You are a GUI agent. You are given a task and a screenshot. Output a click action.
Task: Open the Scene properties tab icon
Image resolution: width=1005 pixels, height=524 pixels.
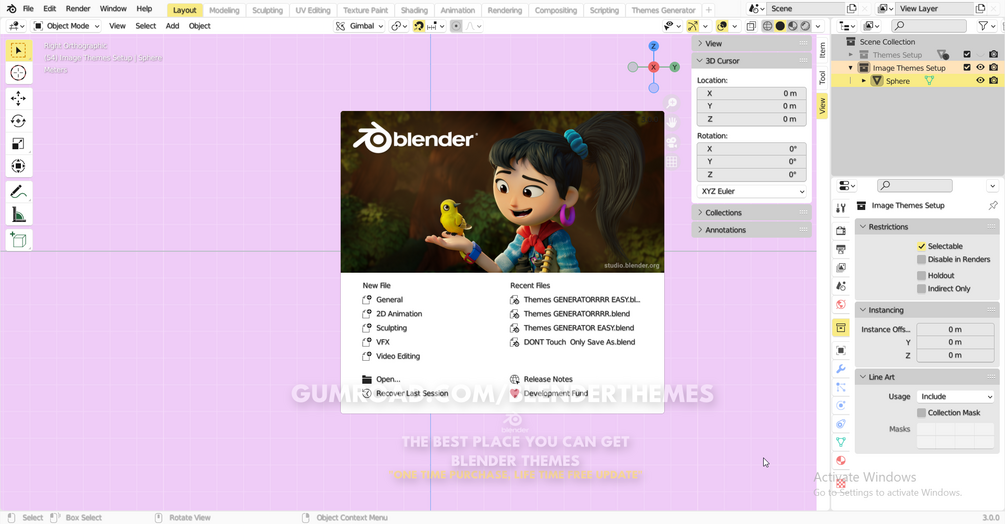point(841,286)
